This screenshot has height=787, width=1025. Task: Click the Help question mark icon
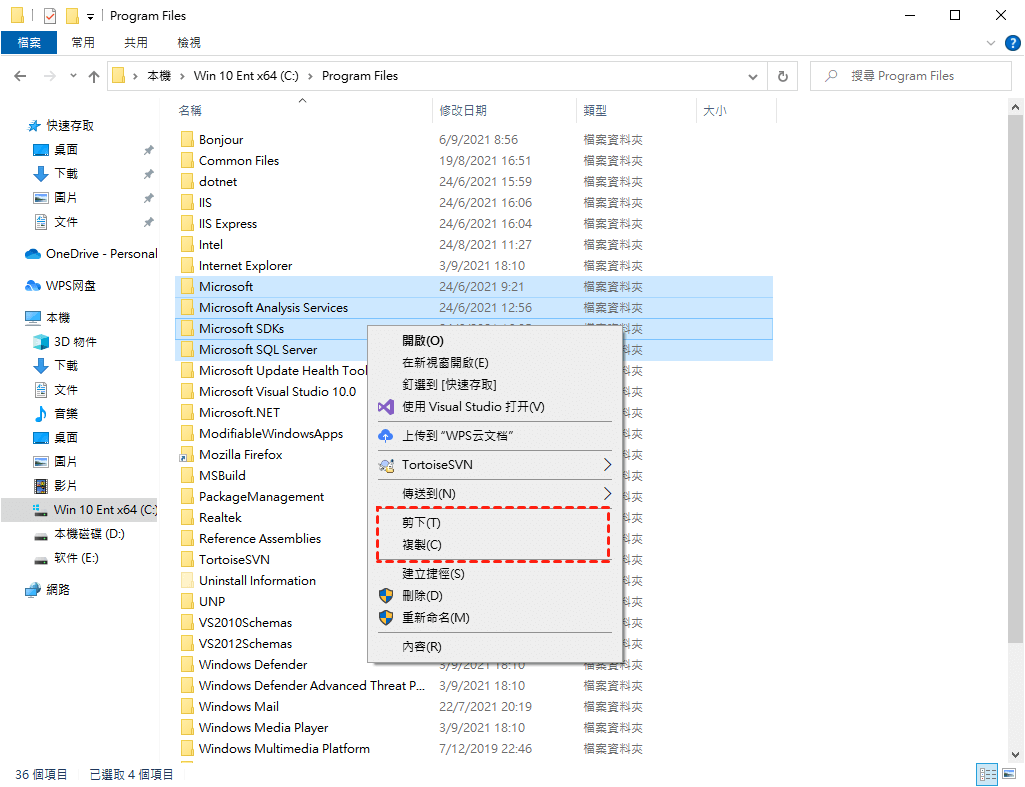pos(1013,43)
